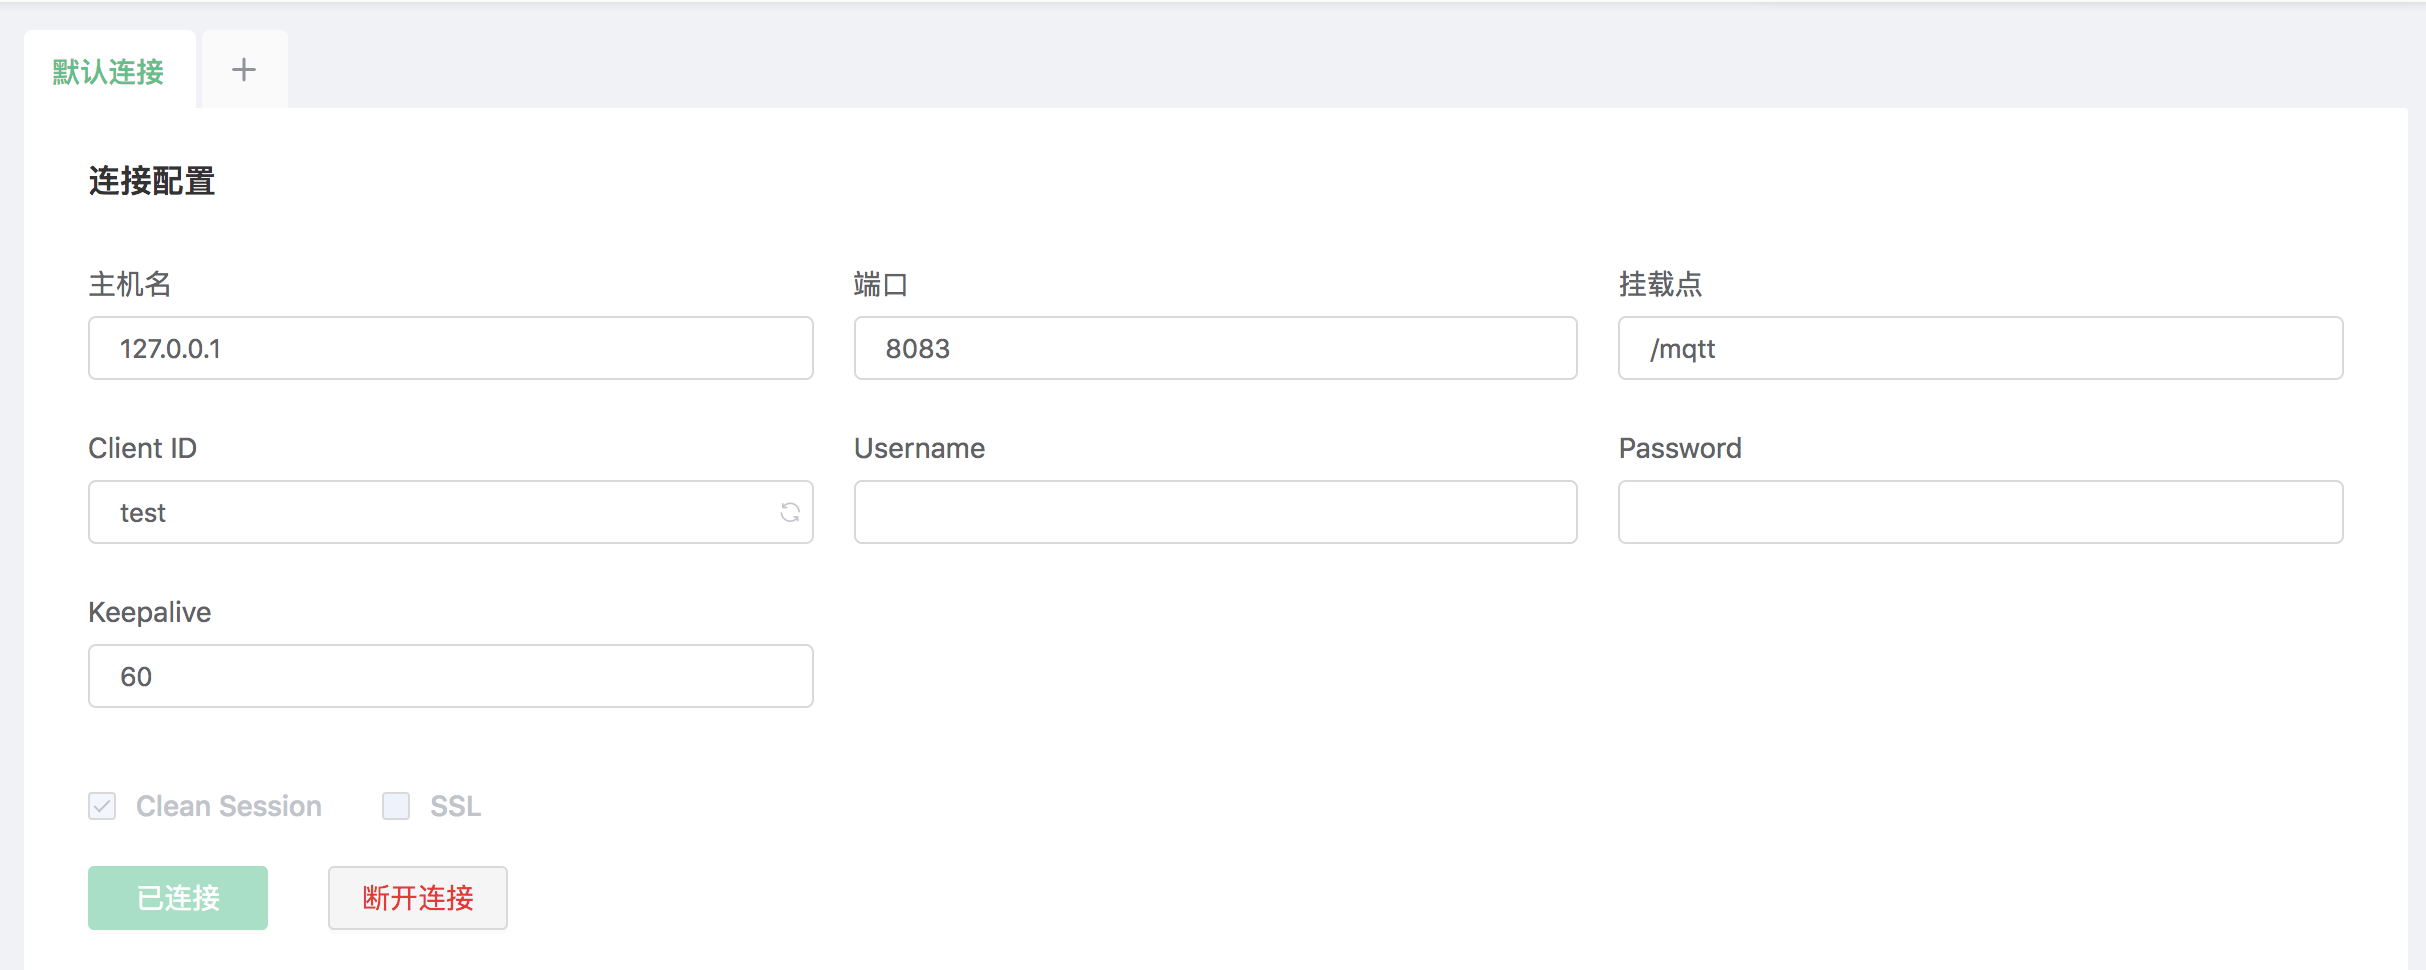The image size is (2426, 970).
Task: Add a new connection tab with plus icon
Action: 244,69
